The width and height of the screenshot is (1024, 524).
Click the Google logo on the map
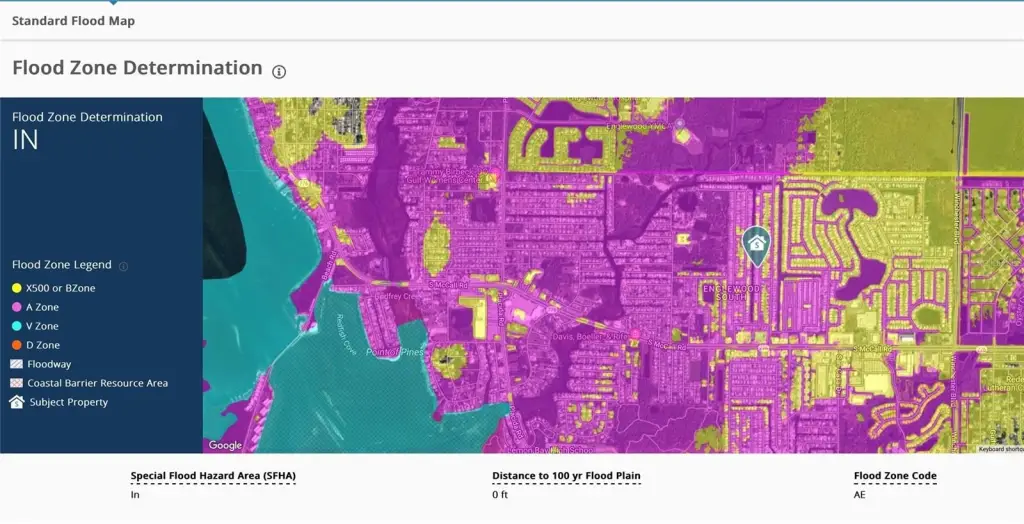(x=225, y=445)
